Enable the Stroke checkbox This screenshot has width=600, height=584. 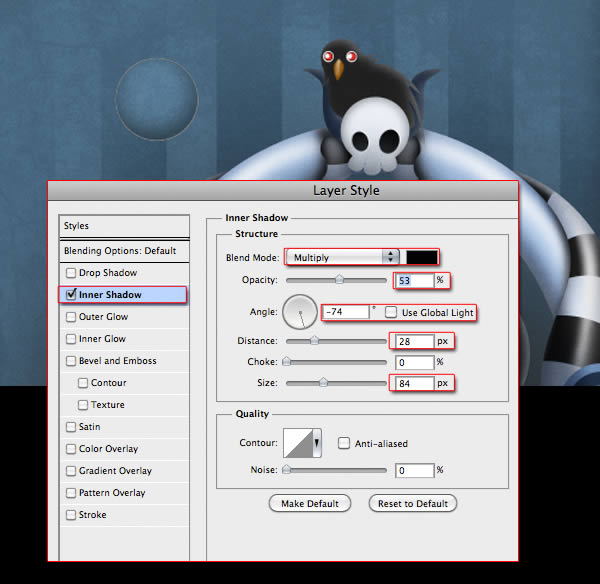(71, 515)
